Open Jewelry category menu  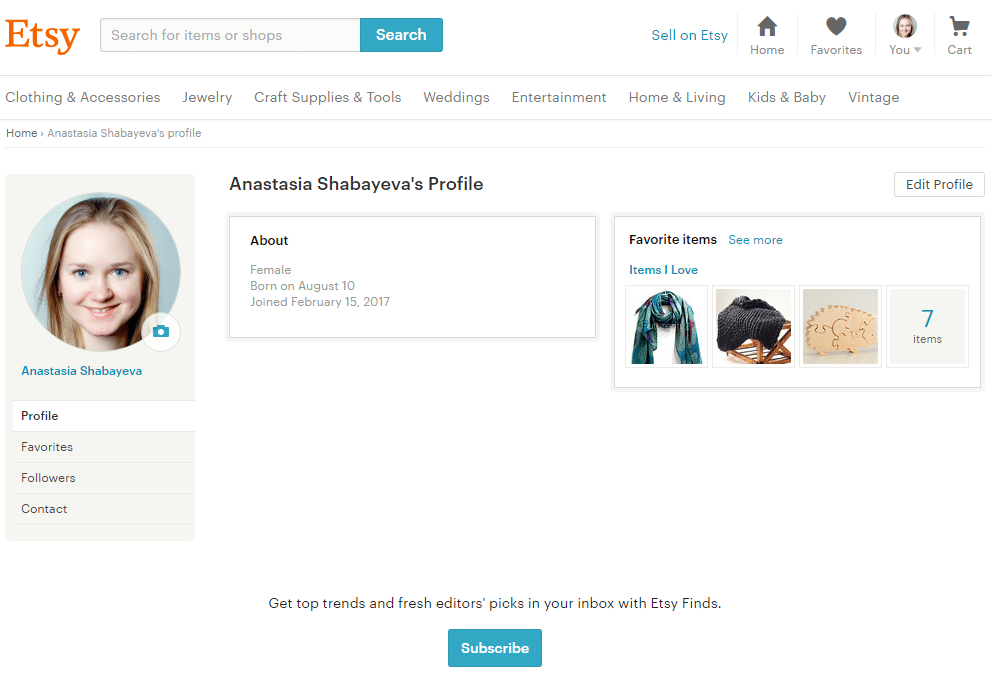207,97
